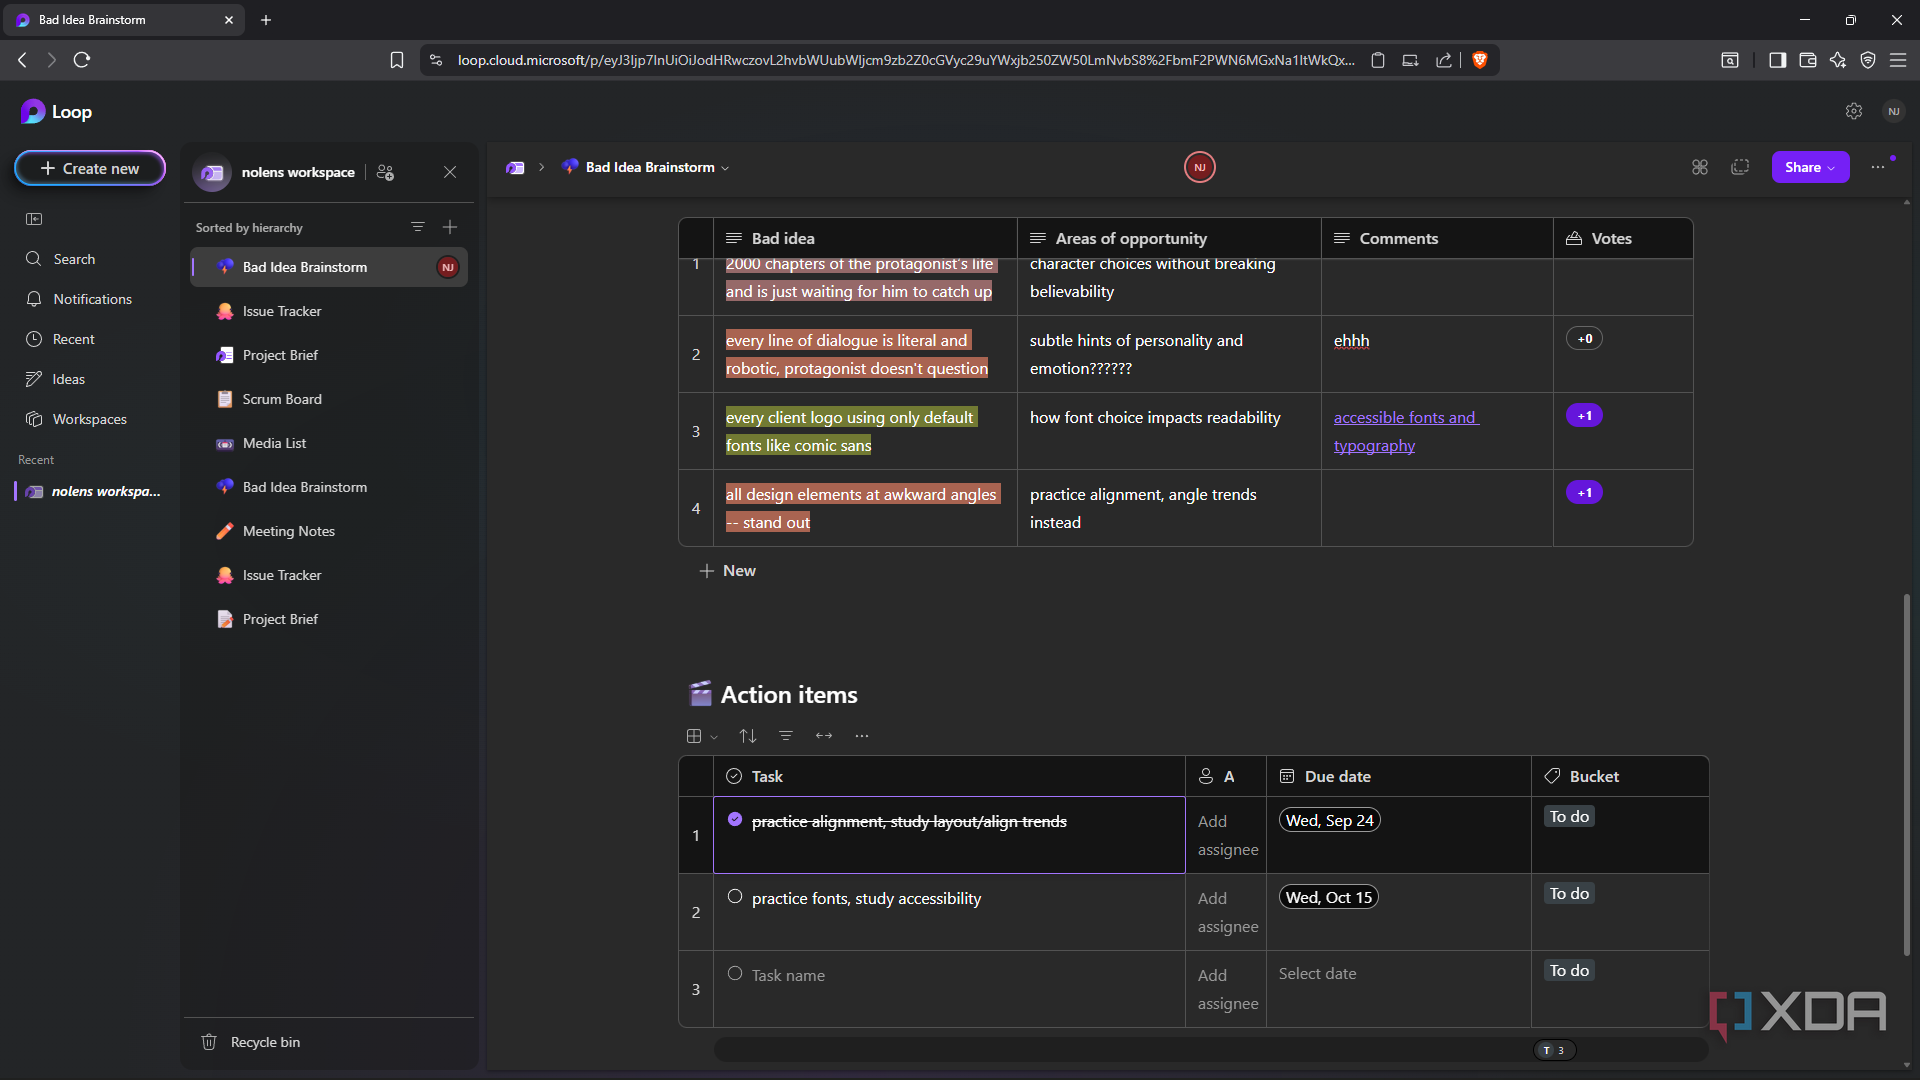
Task: Open the more options ellipsis next to Share
Action: [1878, 167]
